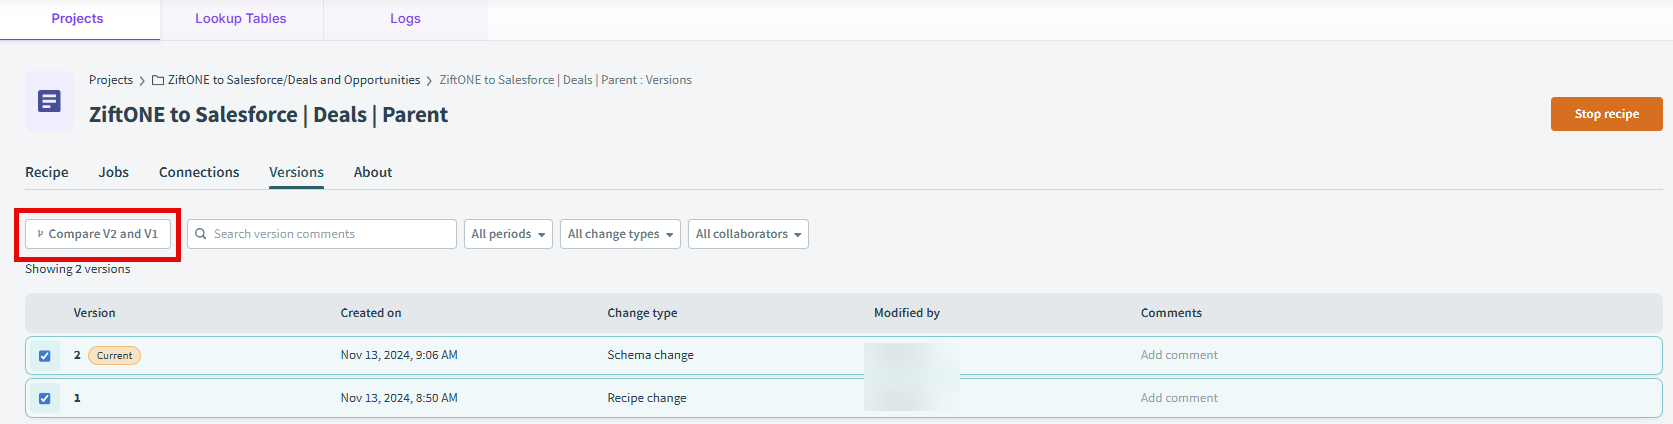Click the Modified by column header
This screenshot has width=1673, height=424.
[907, 313]
